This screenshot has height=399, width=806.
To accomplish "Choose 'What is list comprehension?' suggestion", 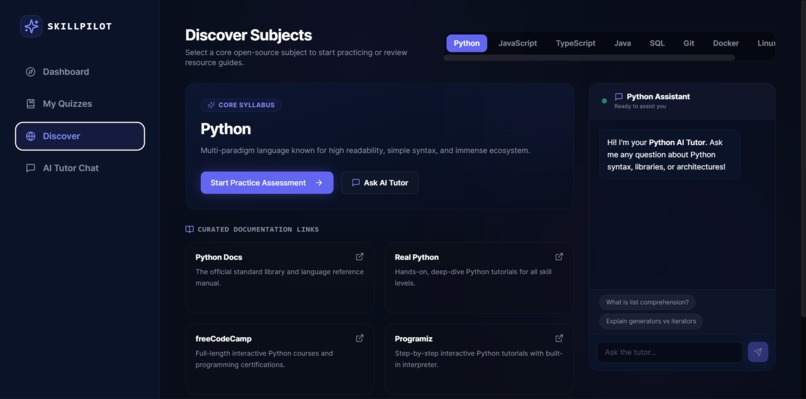I will pos(647,302).
